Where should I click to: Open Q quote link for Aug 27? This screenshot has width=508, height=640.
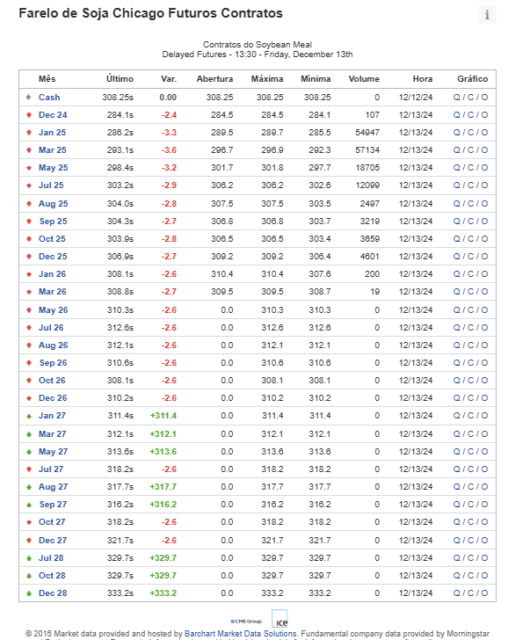click(457, 487)
